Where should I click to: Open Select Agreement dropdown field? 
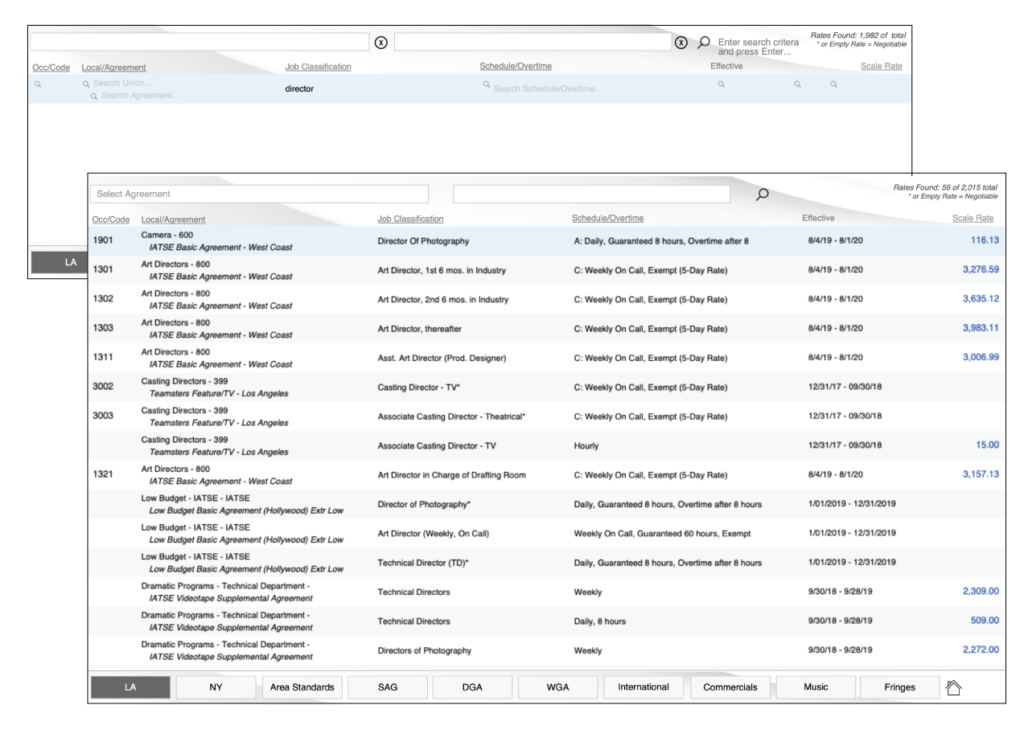pyautogui.click(x=259, y=194)
